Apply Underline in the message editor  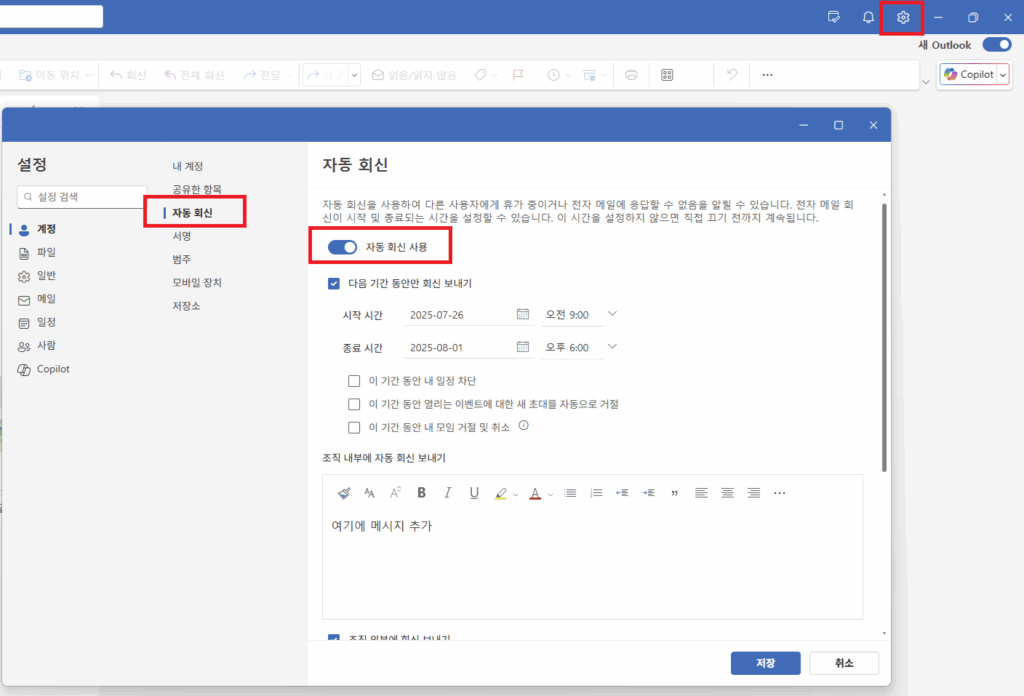473,492
